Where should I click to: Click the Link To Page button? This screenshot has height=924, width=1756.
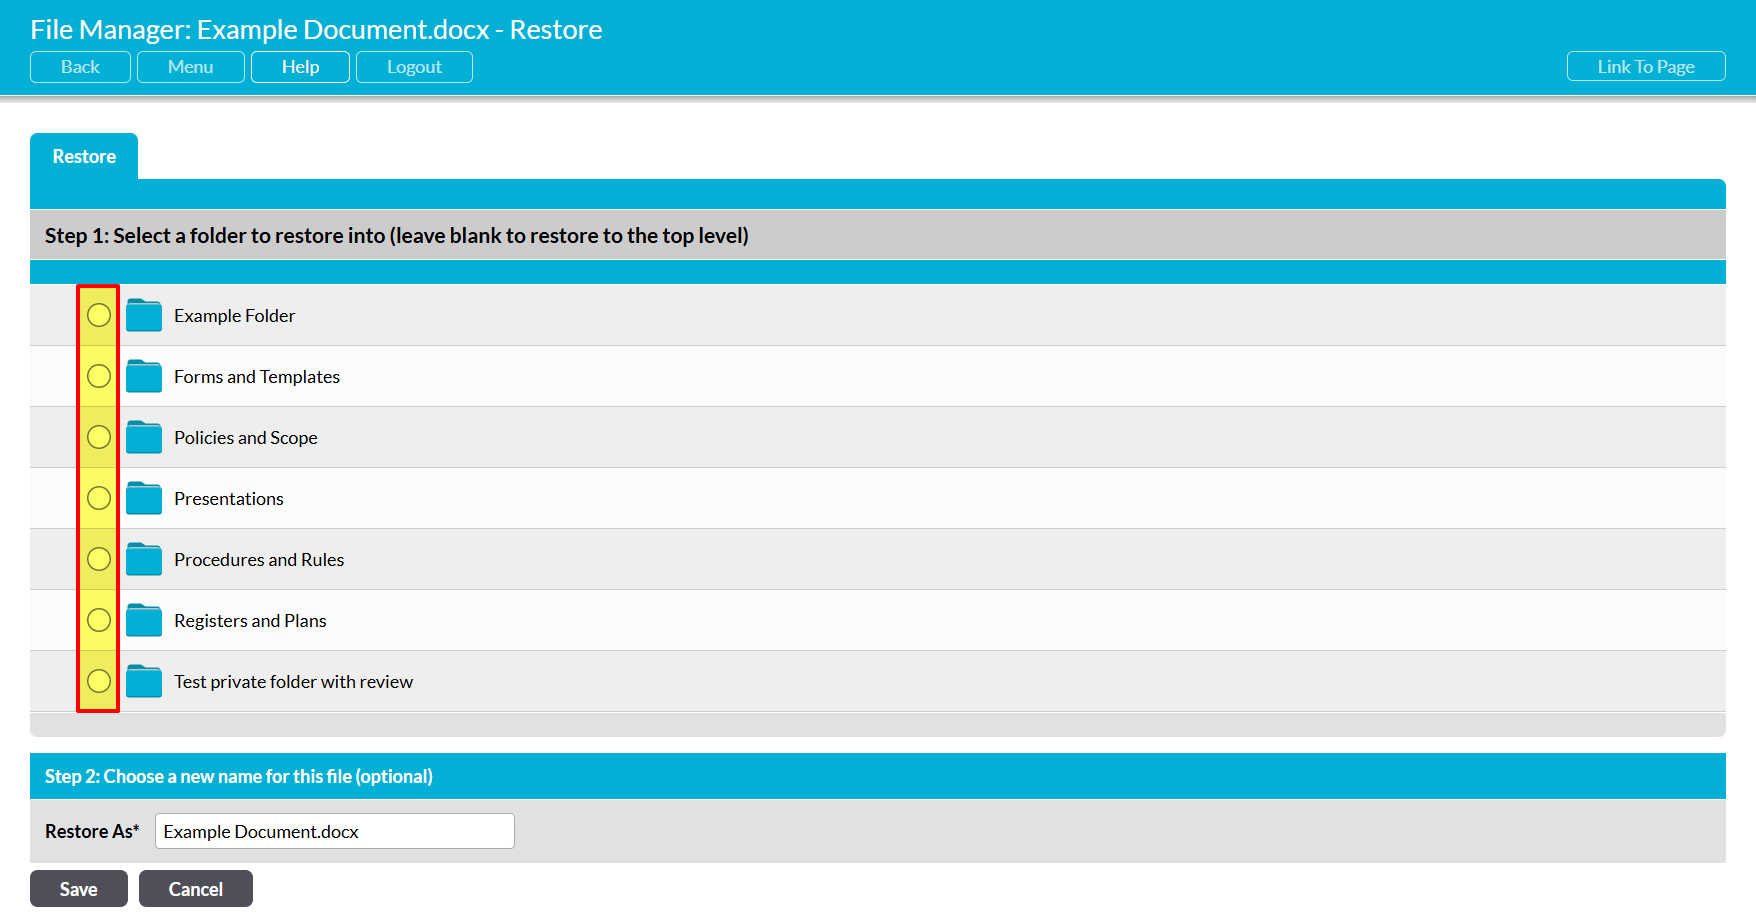pyautogui.click(x=1645, y=67)
